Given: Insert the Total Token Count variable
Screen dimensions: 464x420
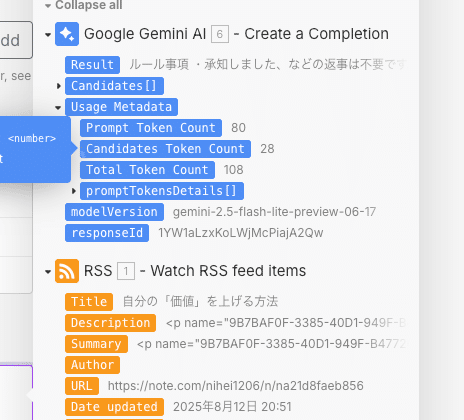Looking at the screenshot, I should pos(147,170).
